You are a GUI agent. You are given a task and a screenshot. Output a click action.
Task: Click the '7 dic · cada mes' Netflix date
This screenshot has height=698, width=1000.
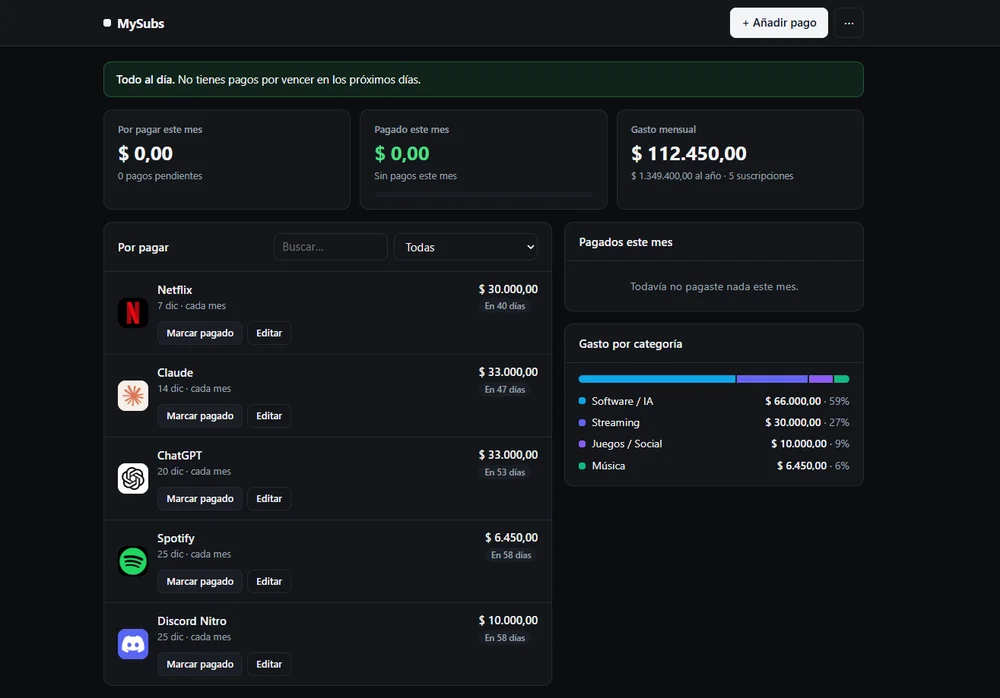(191, 306)
